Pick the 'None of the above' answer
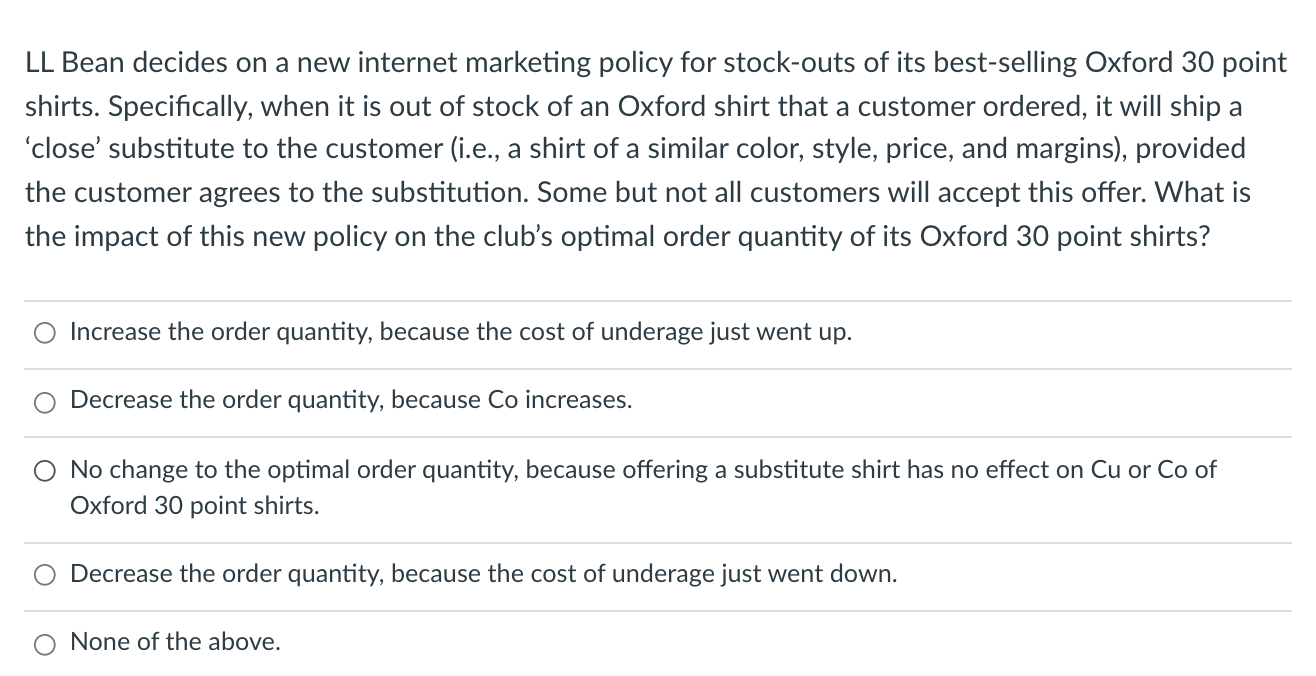 coord(44,643)
